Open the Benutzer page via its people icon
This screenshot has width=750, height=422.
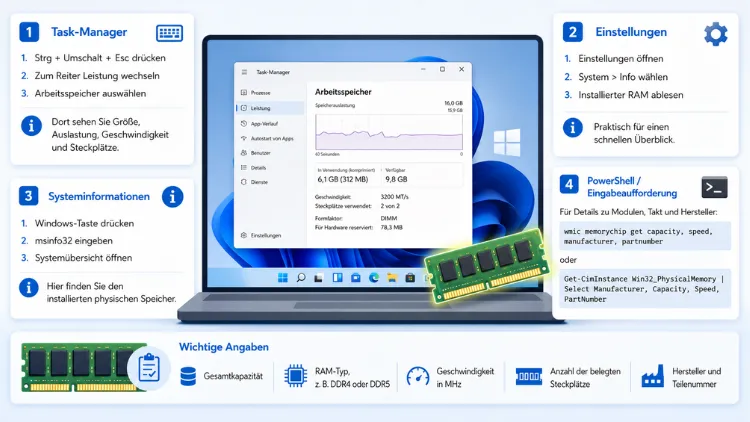click(x=244, y=153)
